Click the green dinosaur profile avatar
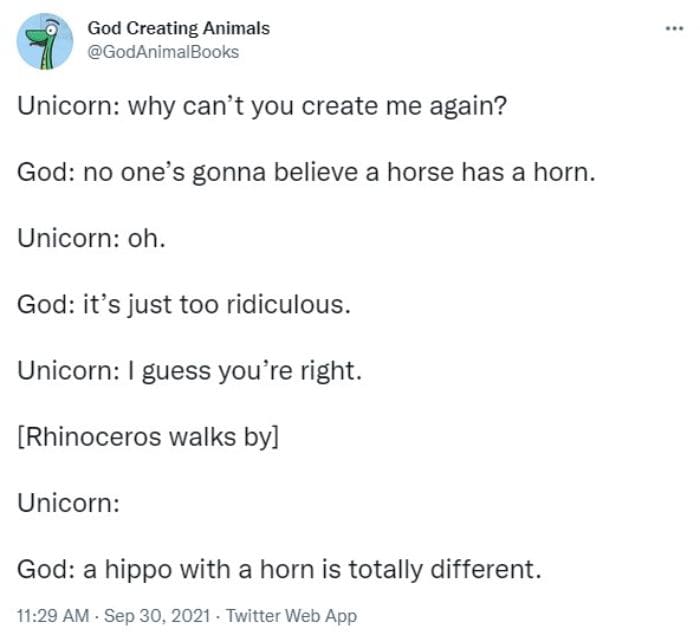 point(45,42)
